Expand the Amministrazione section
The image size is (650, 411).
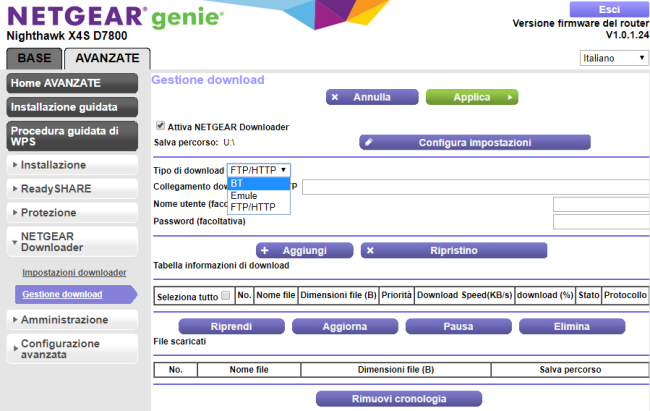[x=72, y=320]
